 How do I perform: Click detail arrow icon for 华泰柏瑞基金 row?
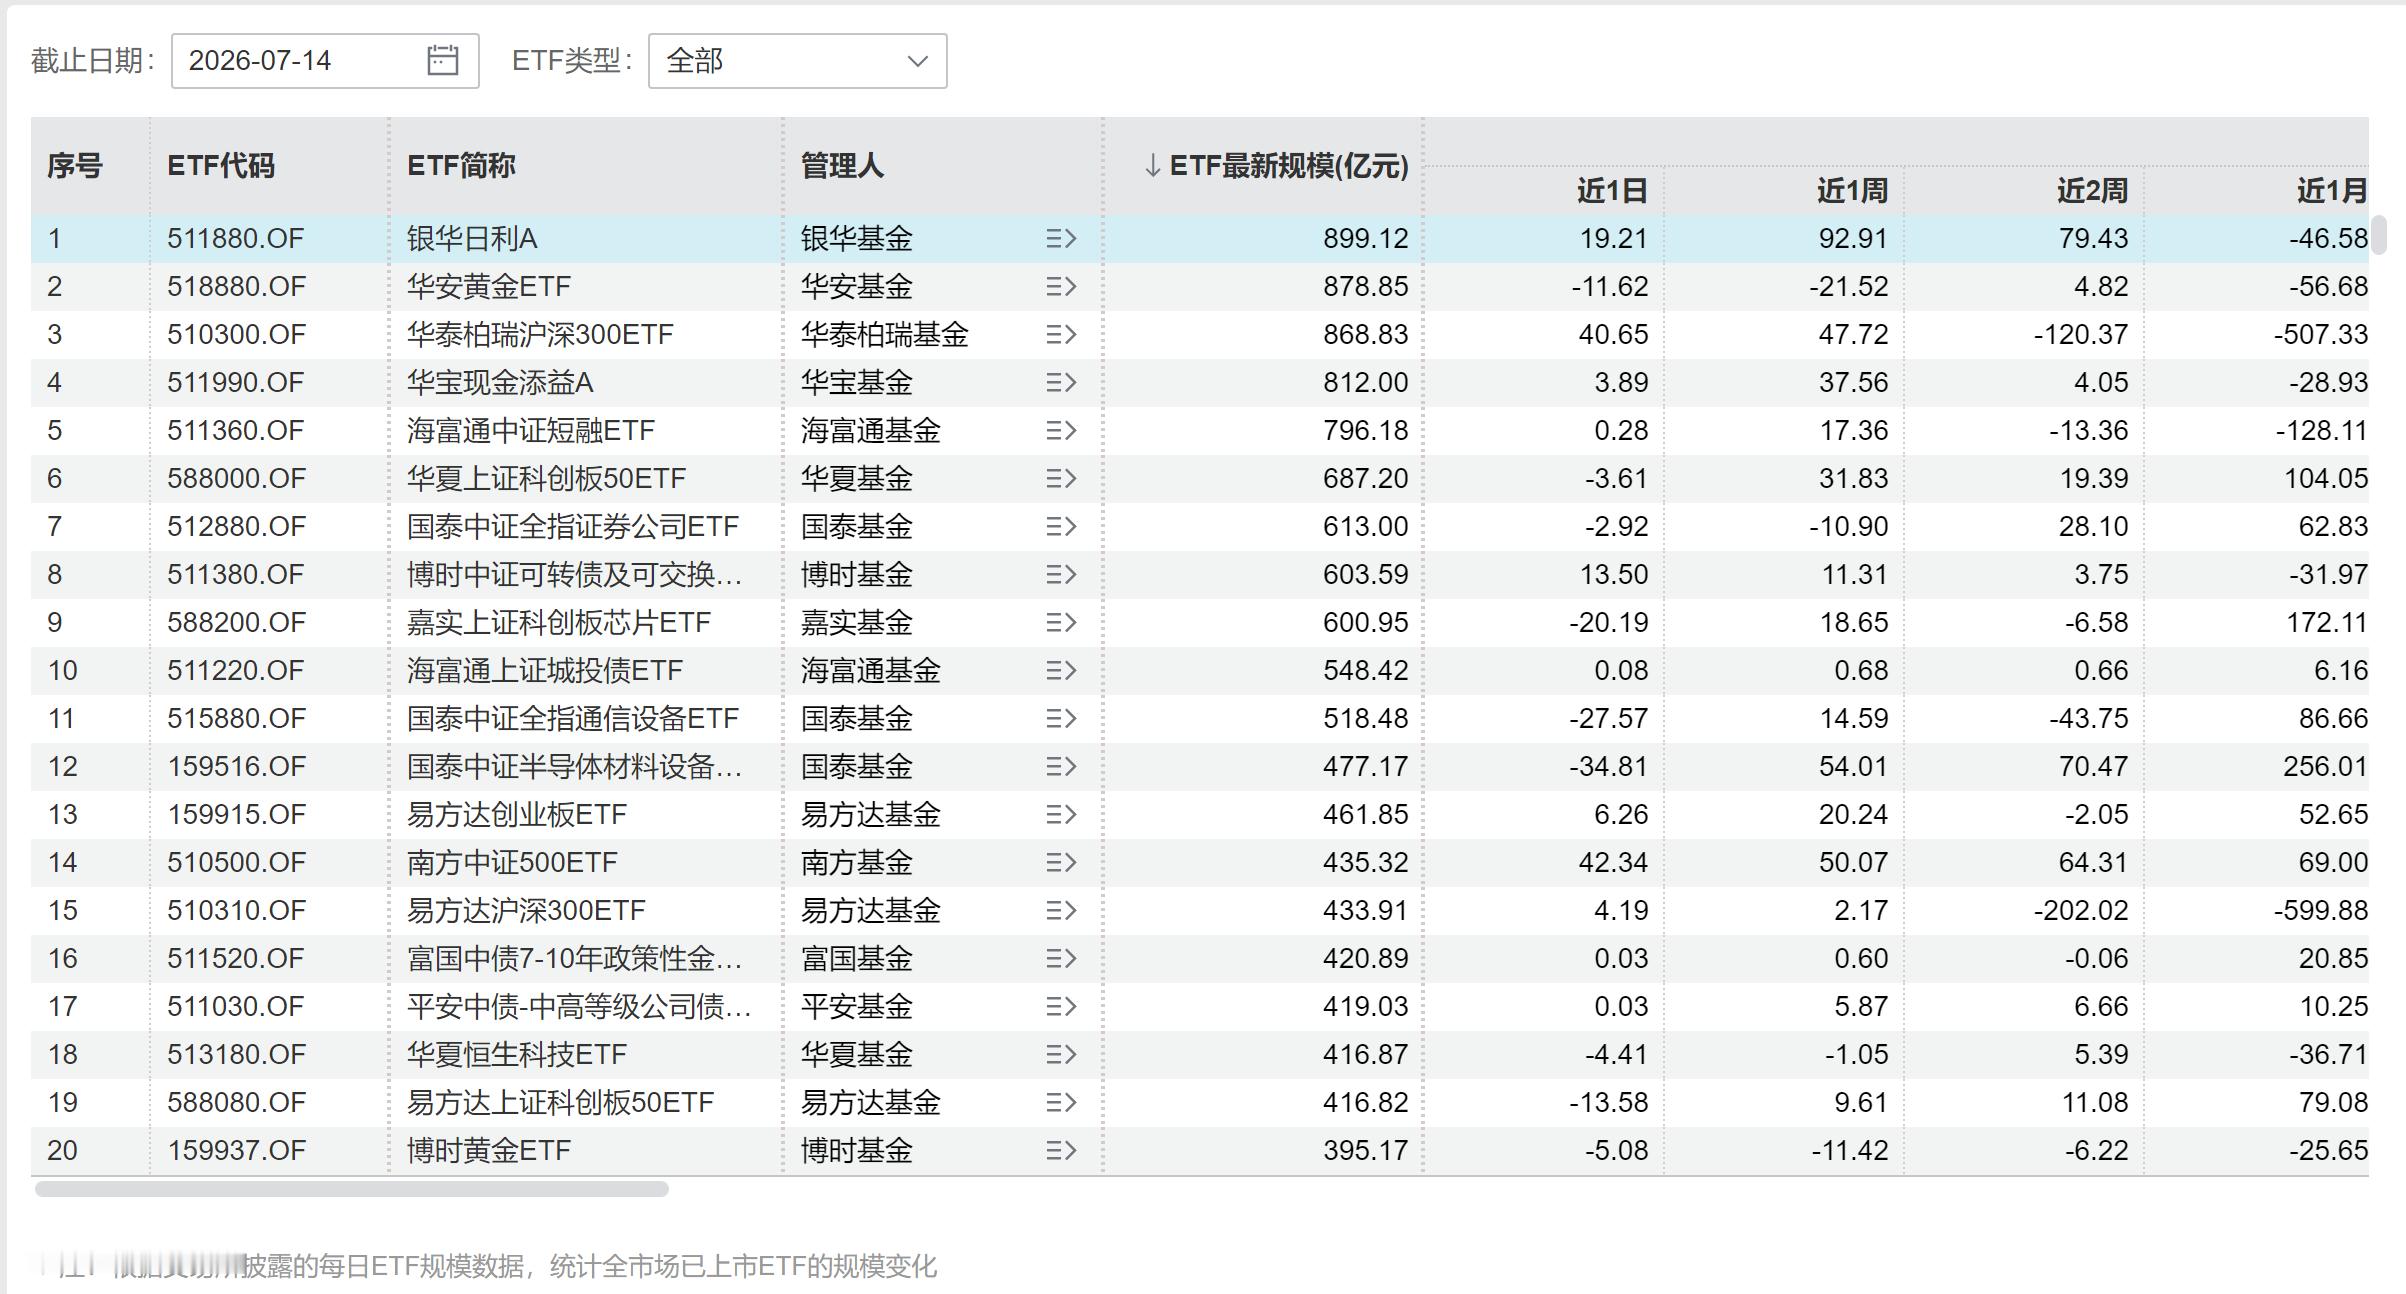tap(1061, 334)
